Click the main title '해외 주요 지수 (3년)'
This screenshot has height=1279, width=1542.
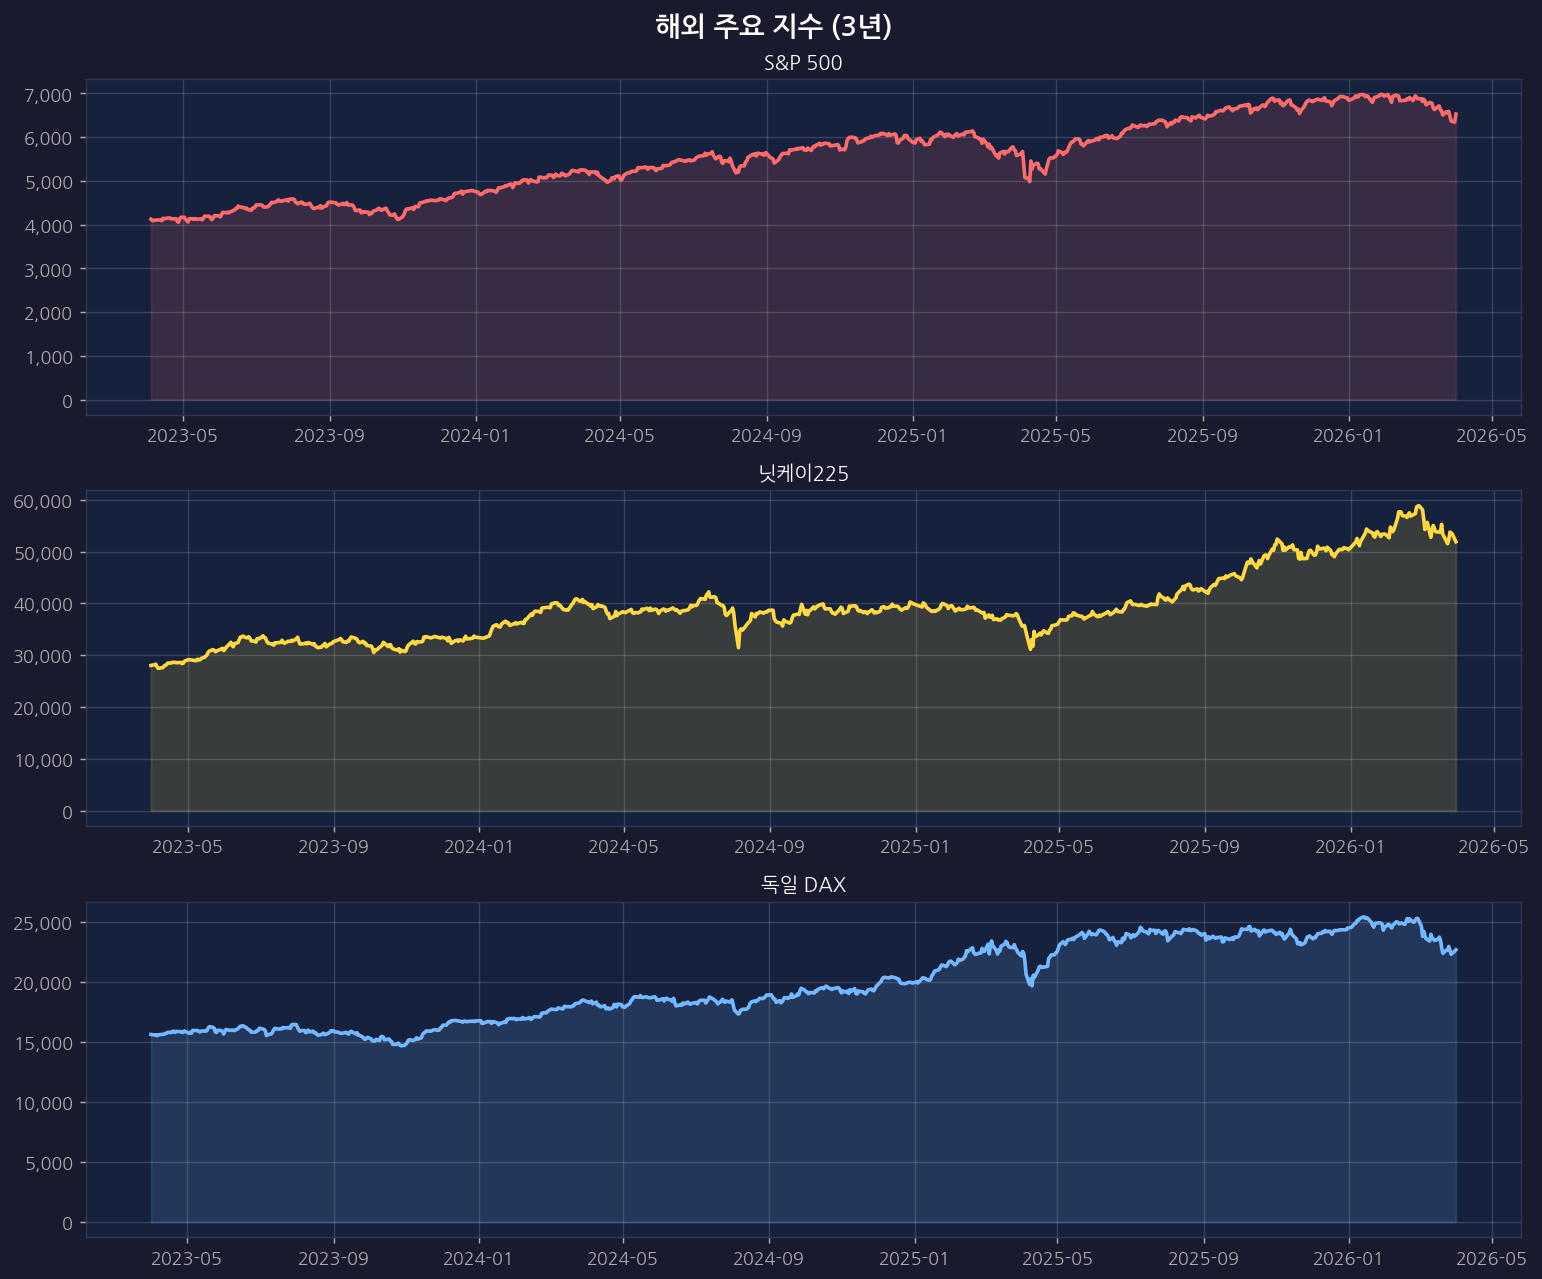tap(773, 27)
